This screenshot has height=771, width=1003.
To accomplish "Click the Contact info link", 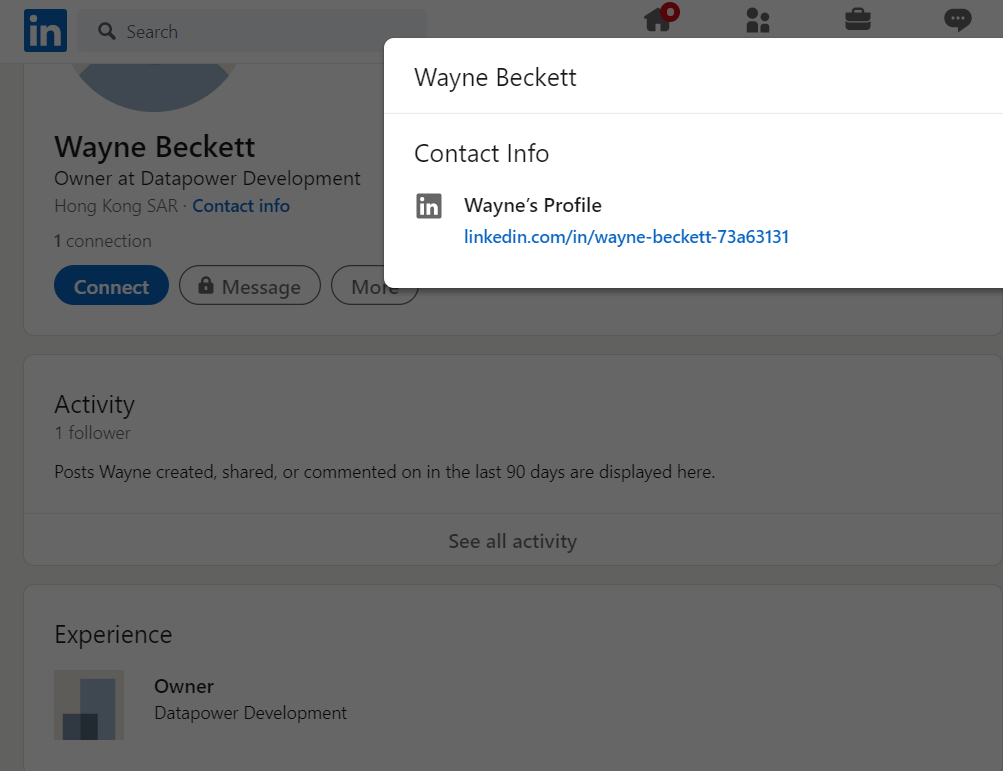I will 241,206.
